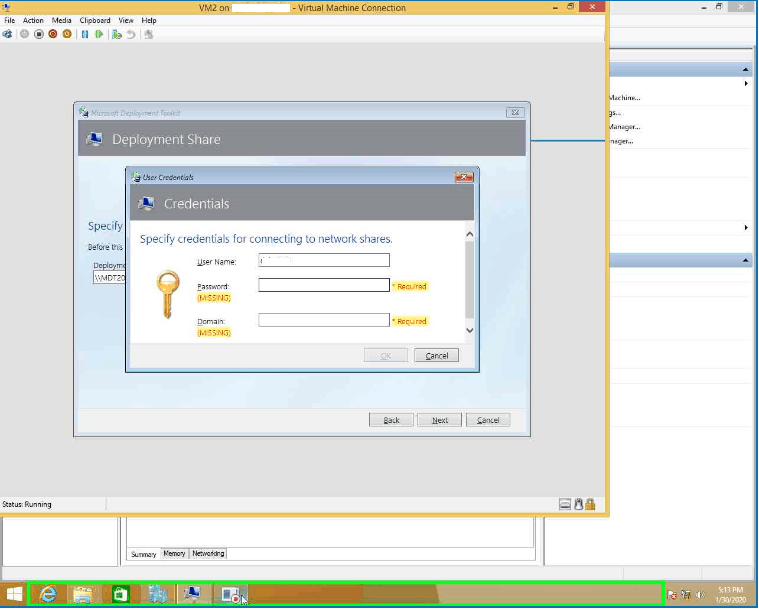Click the mouse status icon in VM status bar
Viewport: 759px width, 610px height.
point(578,504)
